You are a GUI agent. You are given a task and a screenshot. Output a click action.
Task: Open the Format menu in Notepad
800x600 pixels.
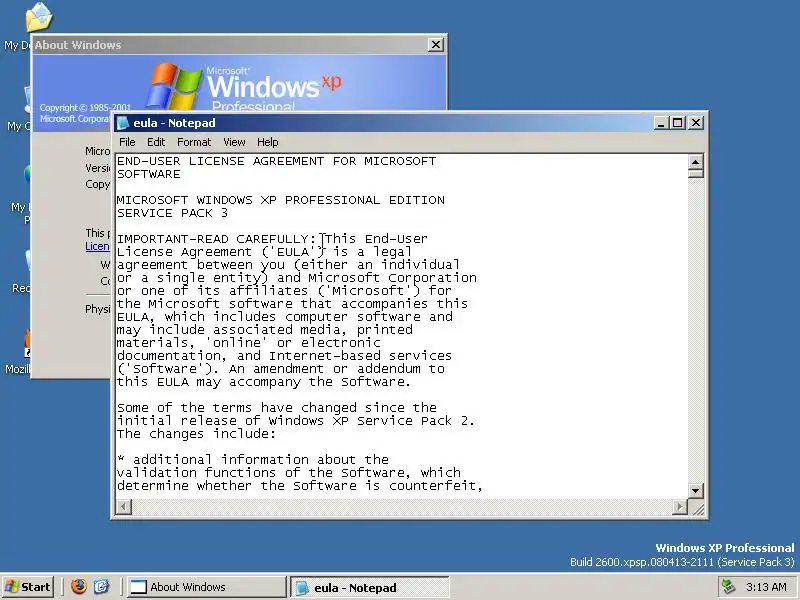point(194,142)
